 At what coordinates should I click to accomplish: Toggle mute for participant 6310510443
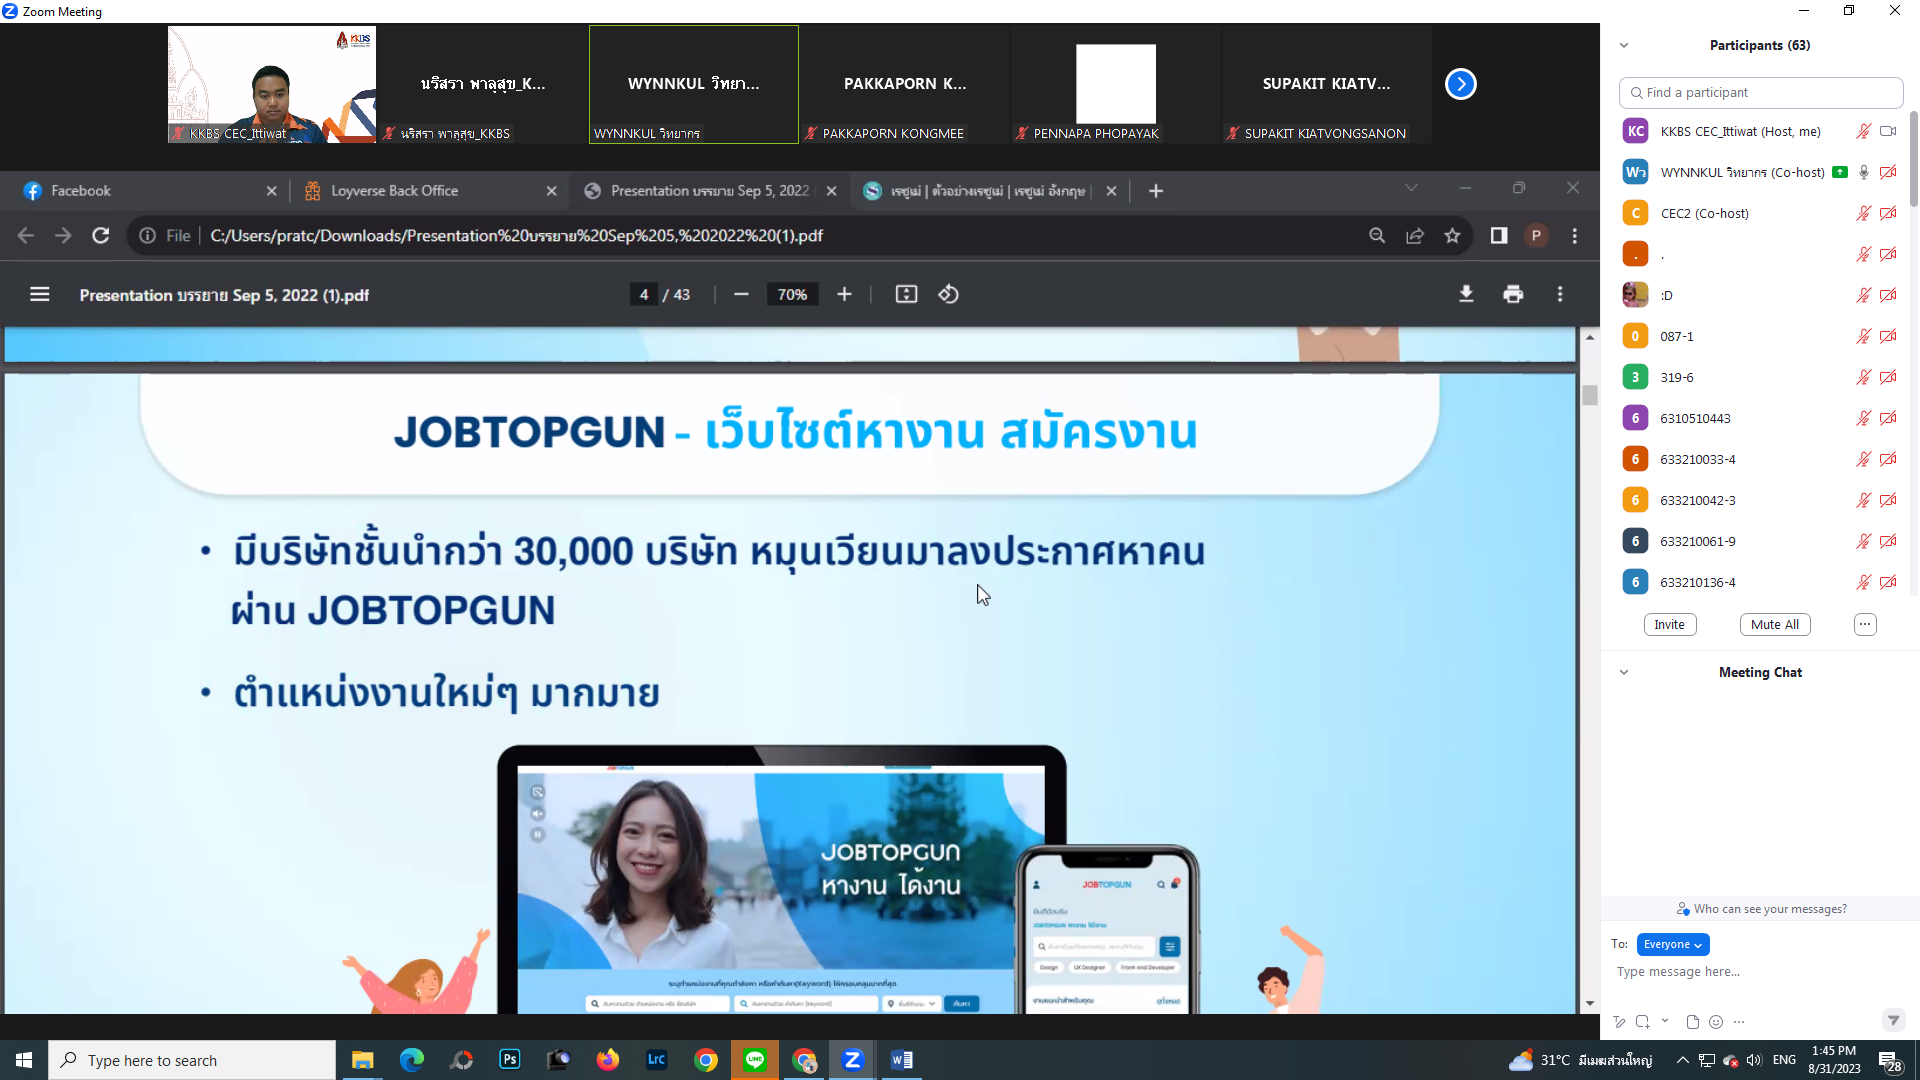[x=1863, y=418]
